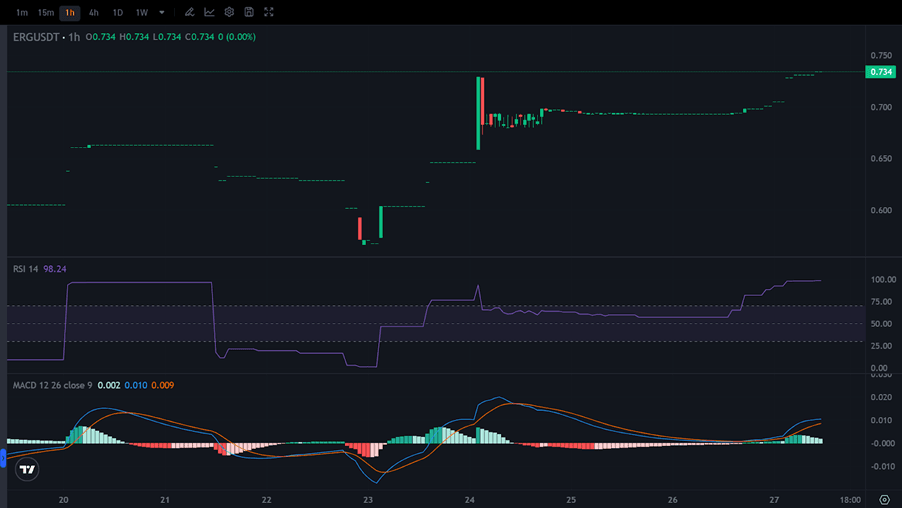
Task: Click the MACD 12 26 close 9 label
Action: coord(52,385)
